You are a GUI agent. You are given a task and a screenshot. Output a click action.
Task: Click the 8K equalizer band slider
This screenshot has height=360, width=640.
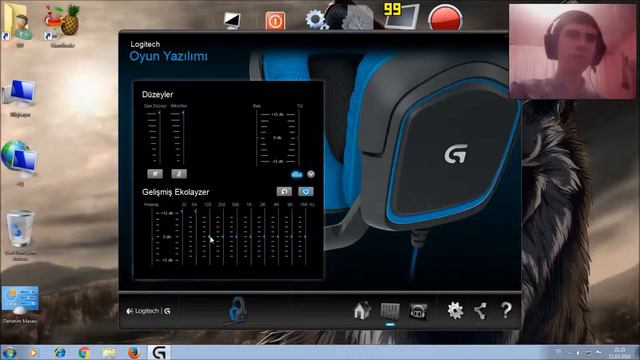292,237
